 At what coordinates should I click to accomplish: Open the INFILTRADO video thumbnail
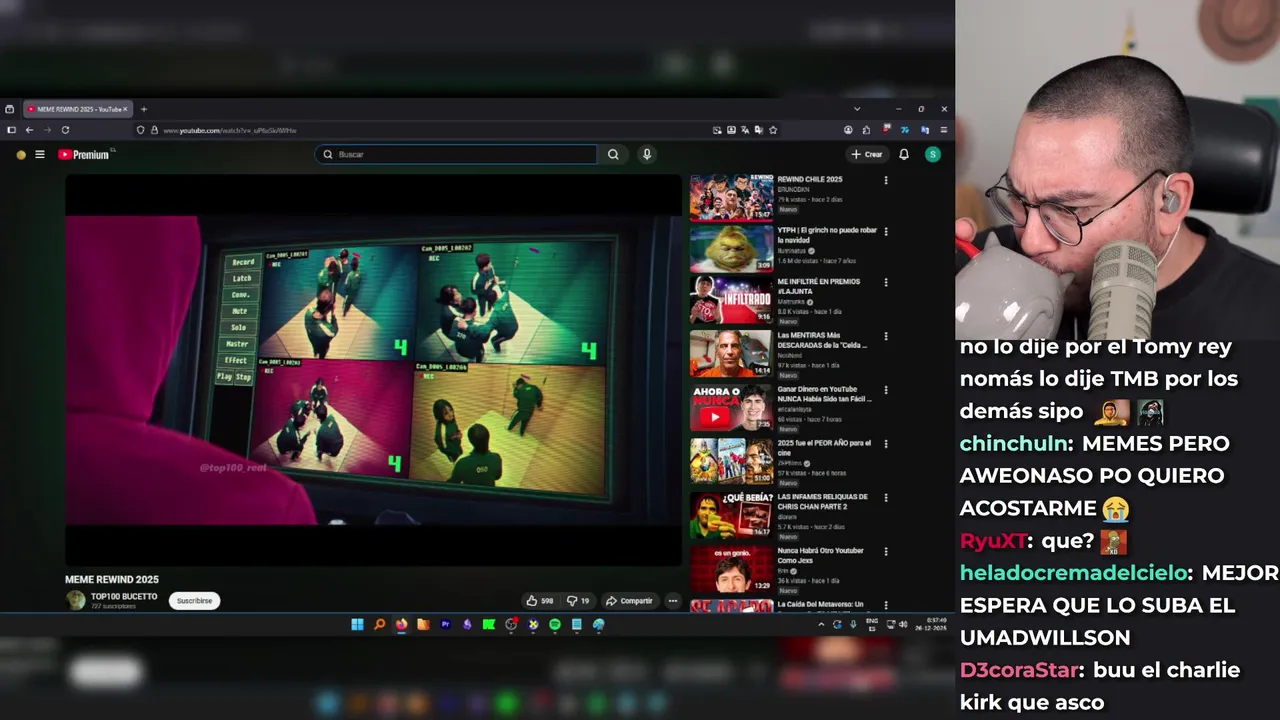[732, 300]
